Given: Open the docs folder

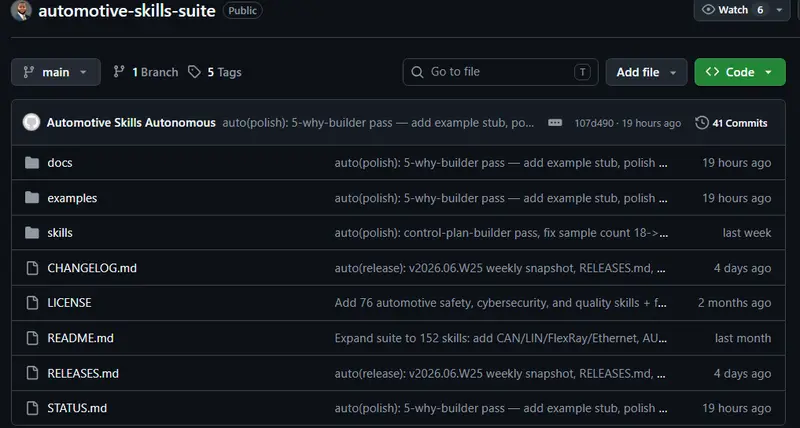Looking at the screenshot, I should 60,163.
